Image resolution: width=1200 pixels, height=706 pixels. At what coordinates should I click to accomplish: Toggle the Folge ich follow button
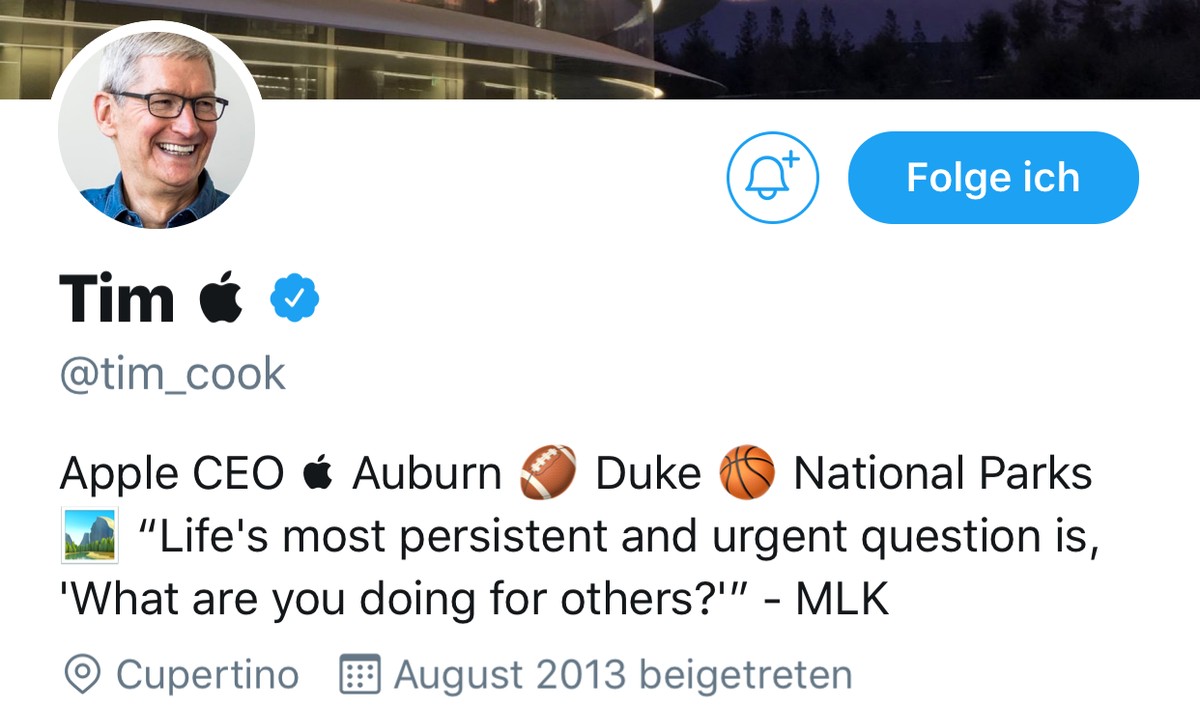tap(993, 178)
